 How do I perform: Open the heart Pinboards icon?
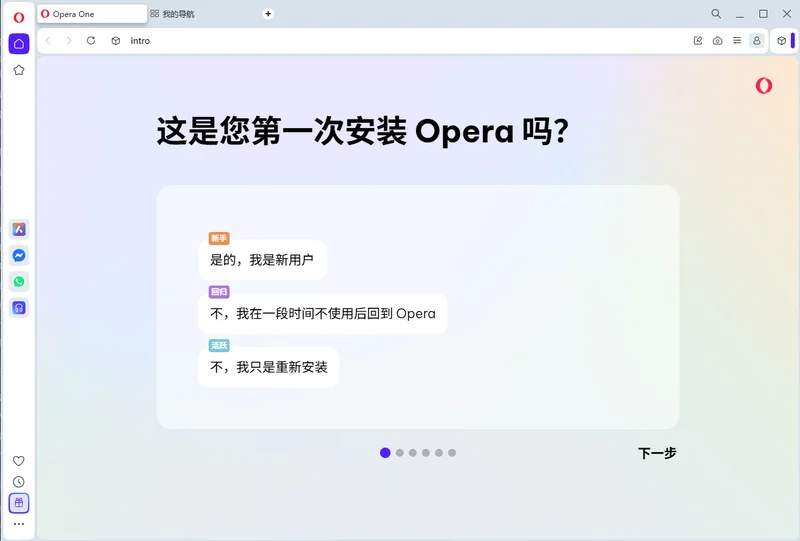click(19, 461)
